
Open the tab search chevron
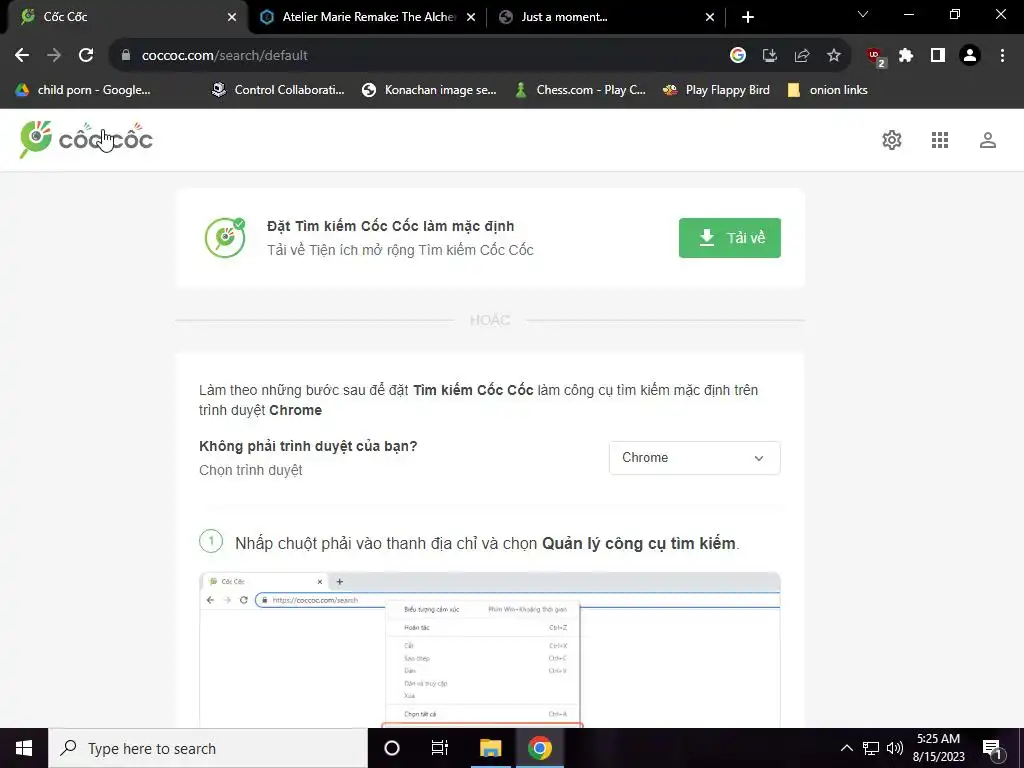tap(863, 14)
